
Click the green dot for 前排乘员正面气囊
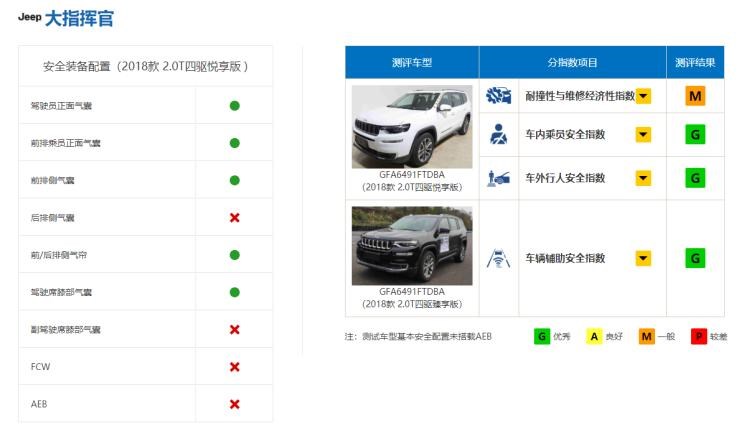pyautogui.click(x=234, y=143)
